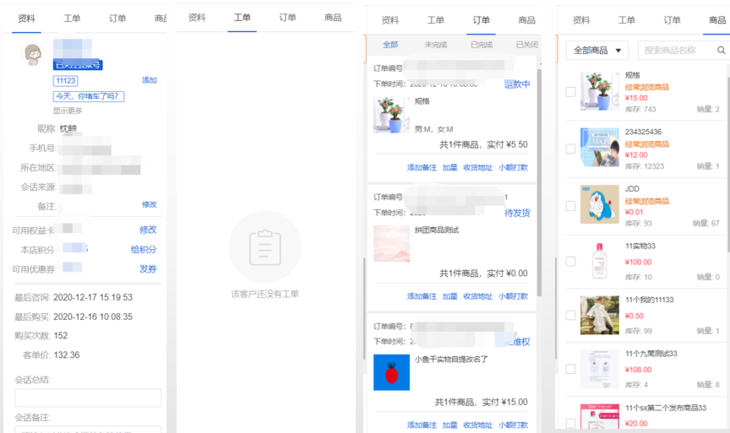Click the 11123 customer tag

(x=66, y=81)
